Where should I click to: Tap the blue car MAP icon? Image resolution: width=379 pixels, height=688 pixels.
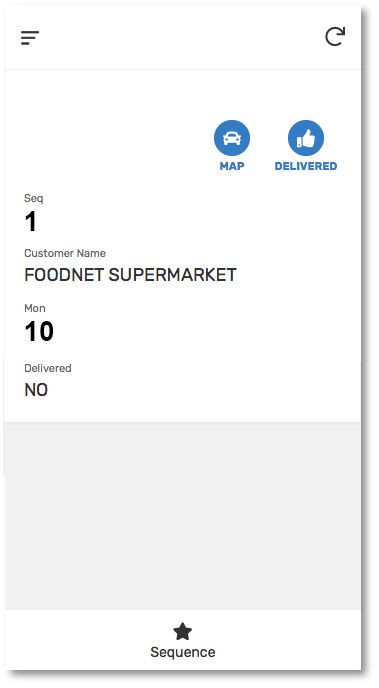[232, 138]
